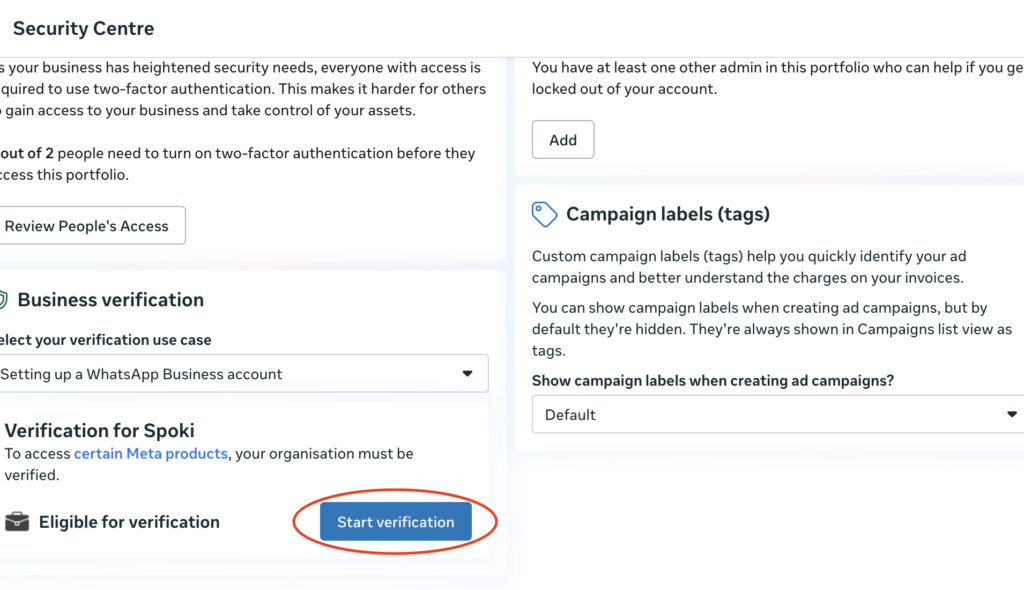The height and width of the screenshot is (590, 1024).
Task: Click the Verification for Spoki heading
Action: tap(100, 431)
